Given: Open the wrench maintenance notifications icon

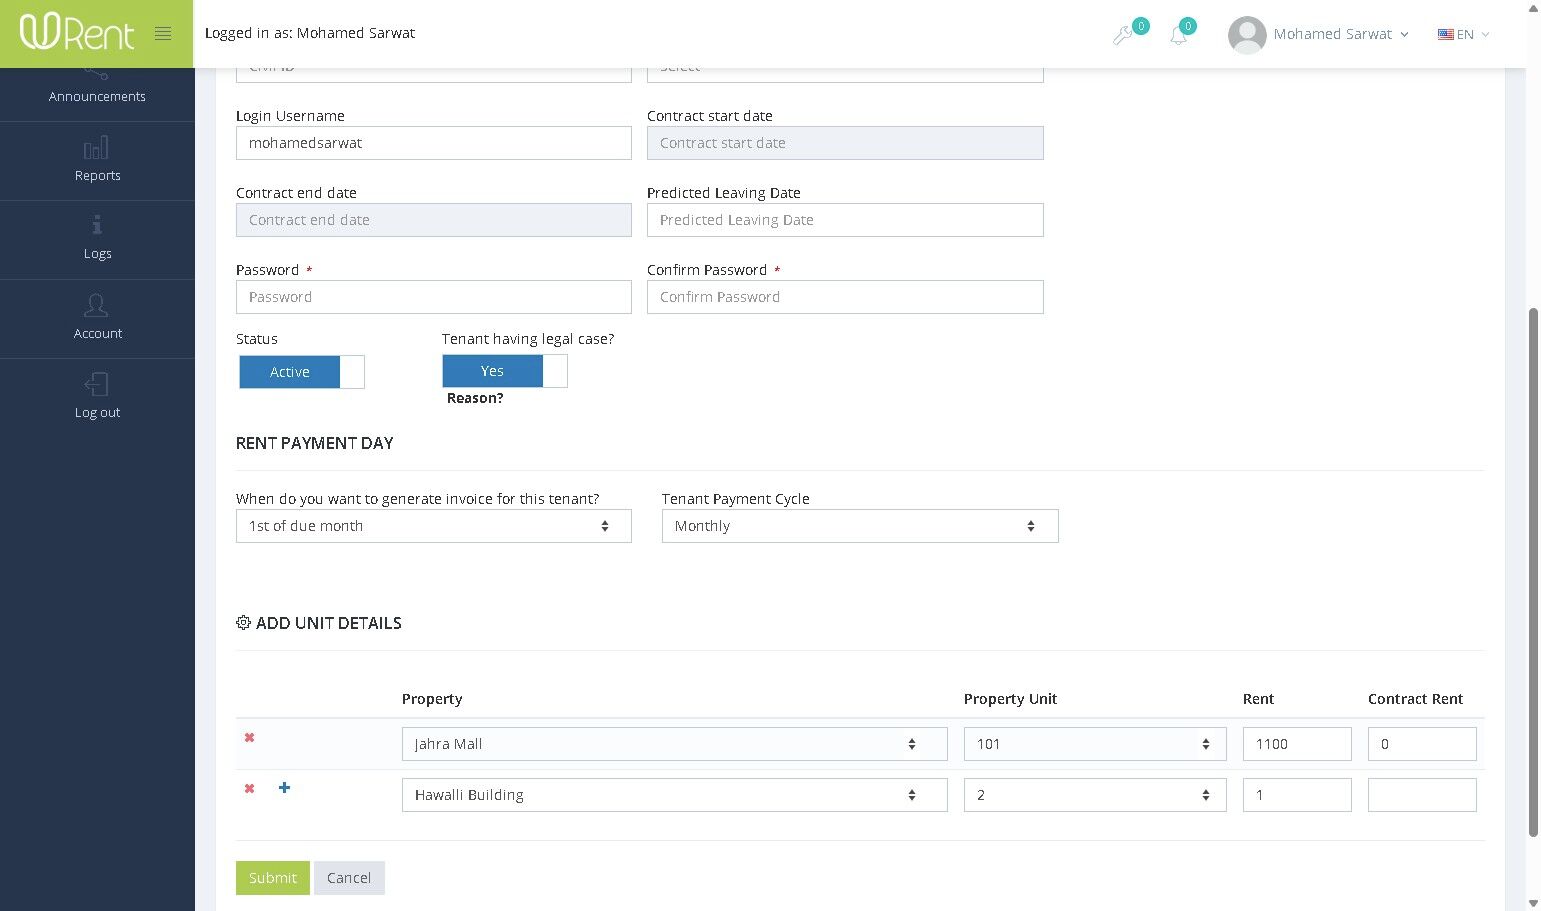Looking at the screenshot, I should [1123, 36].
